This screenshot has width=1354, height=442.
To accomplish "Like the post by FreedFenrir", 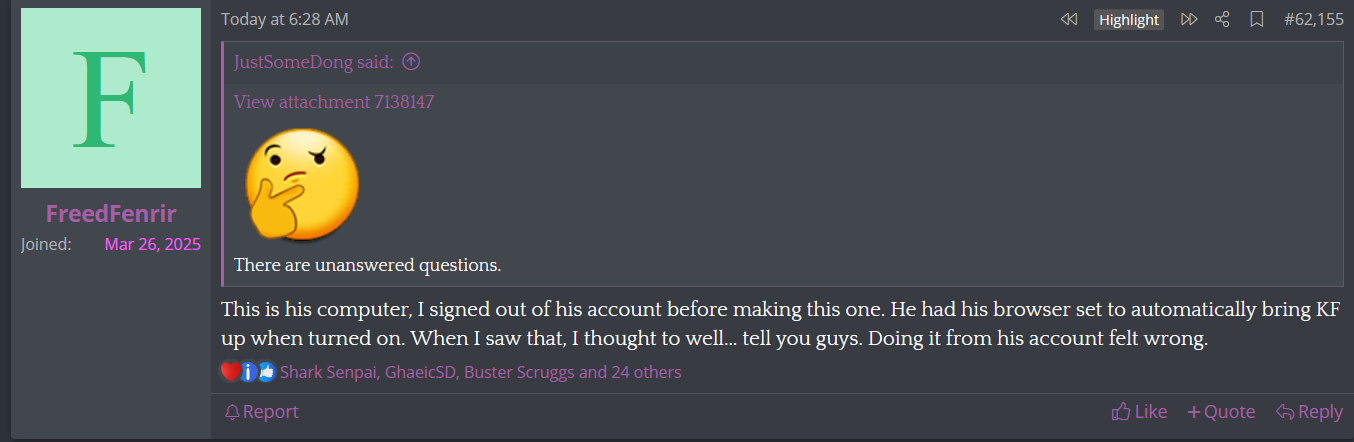I will 1139,412.
